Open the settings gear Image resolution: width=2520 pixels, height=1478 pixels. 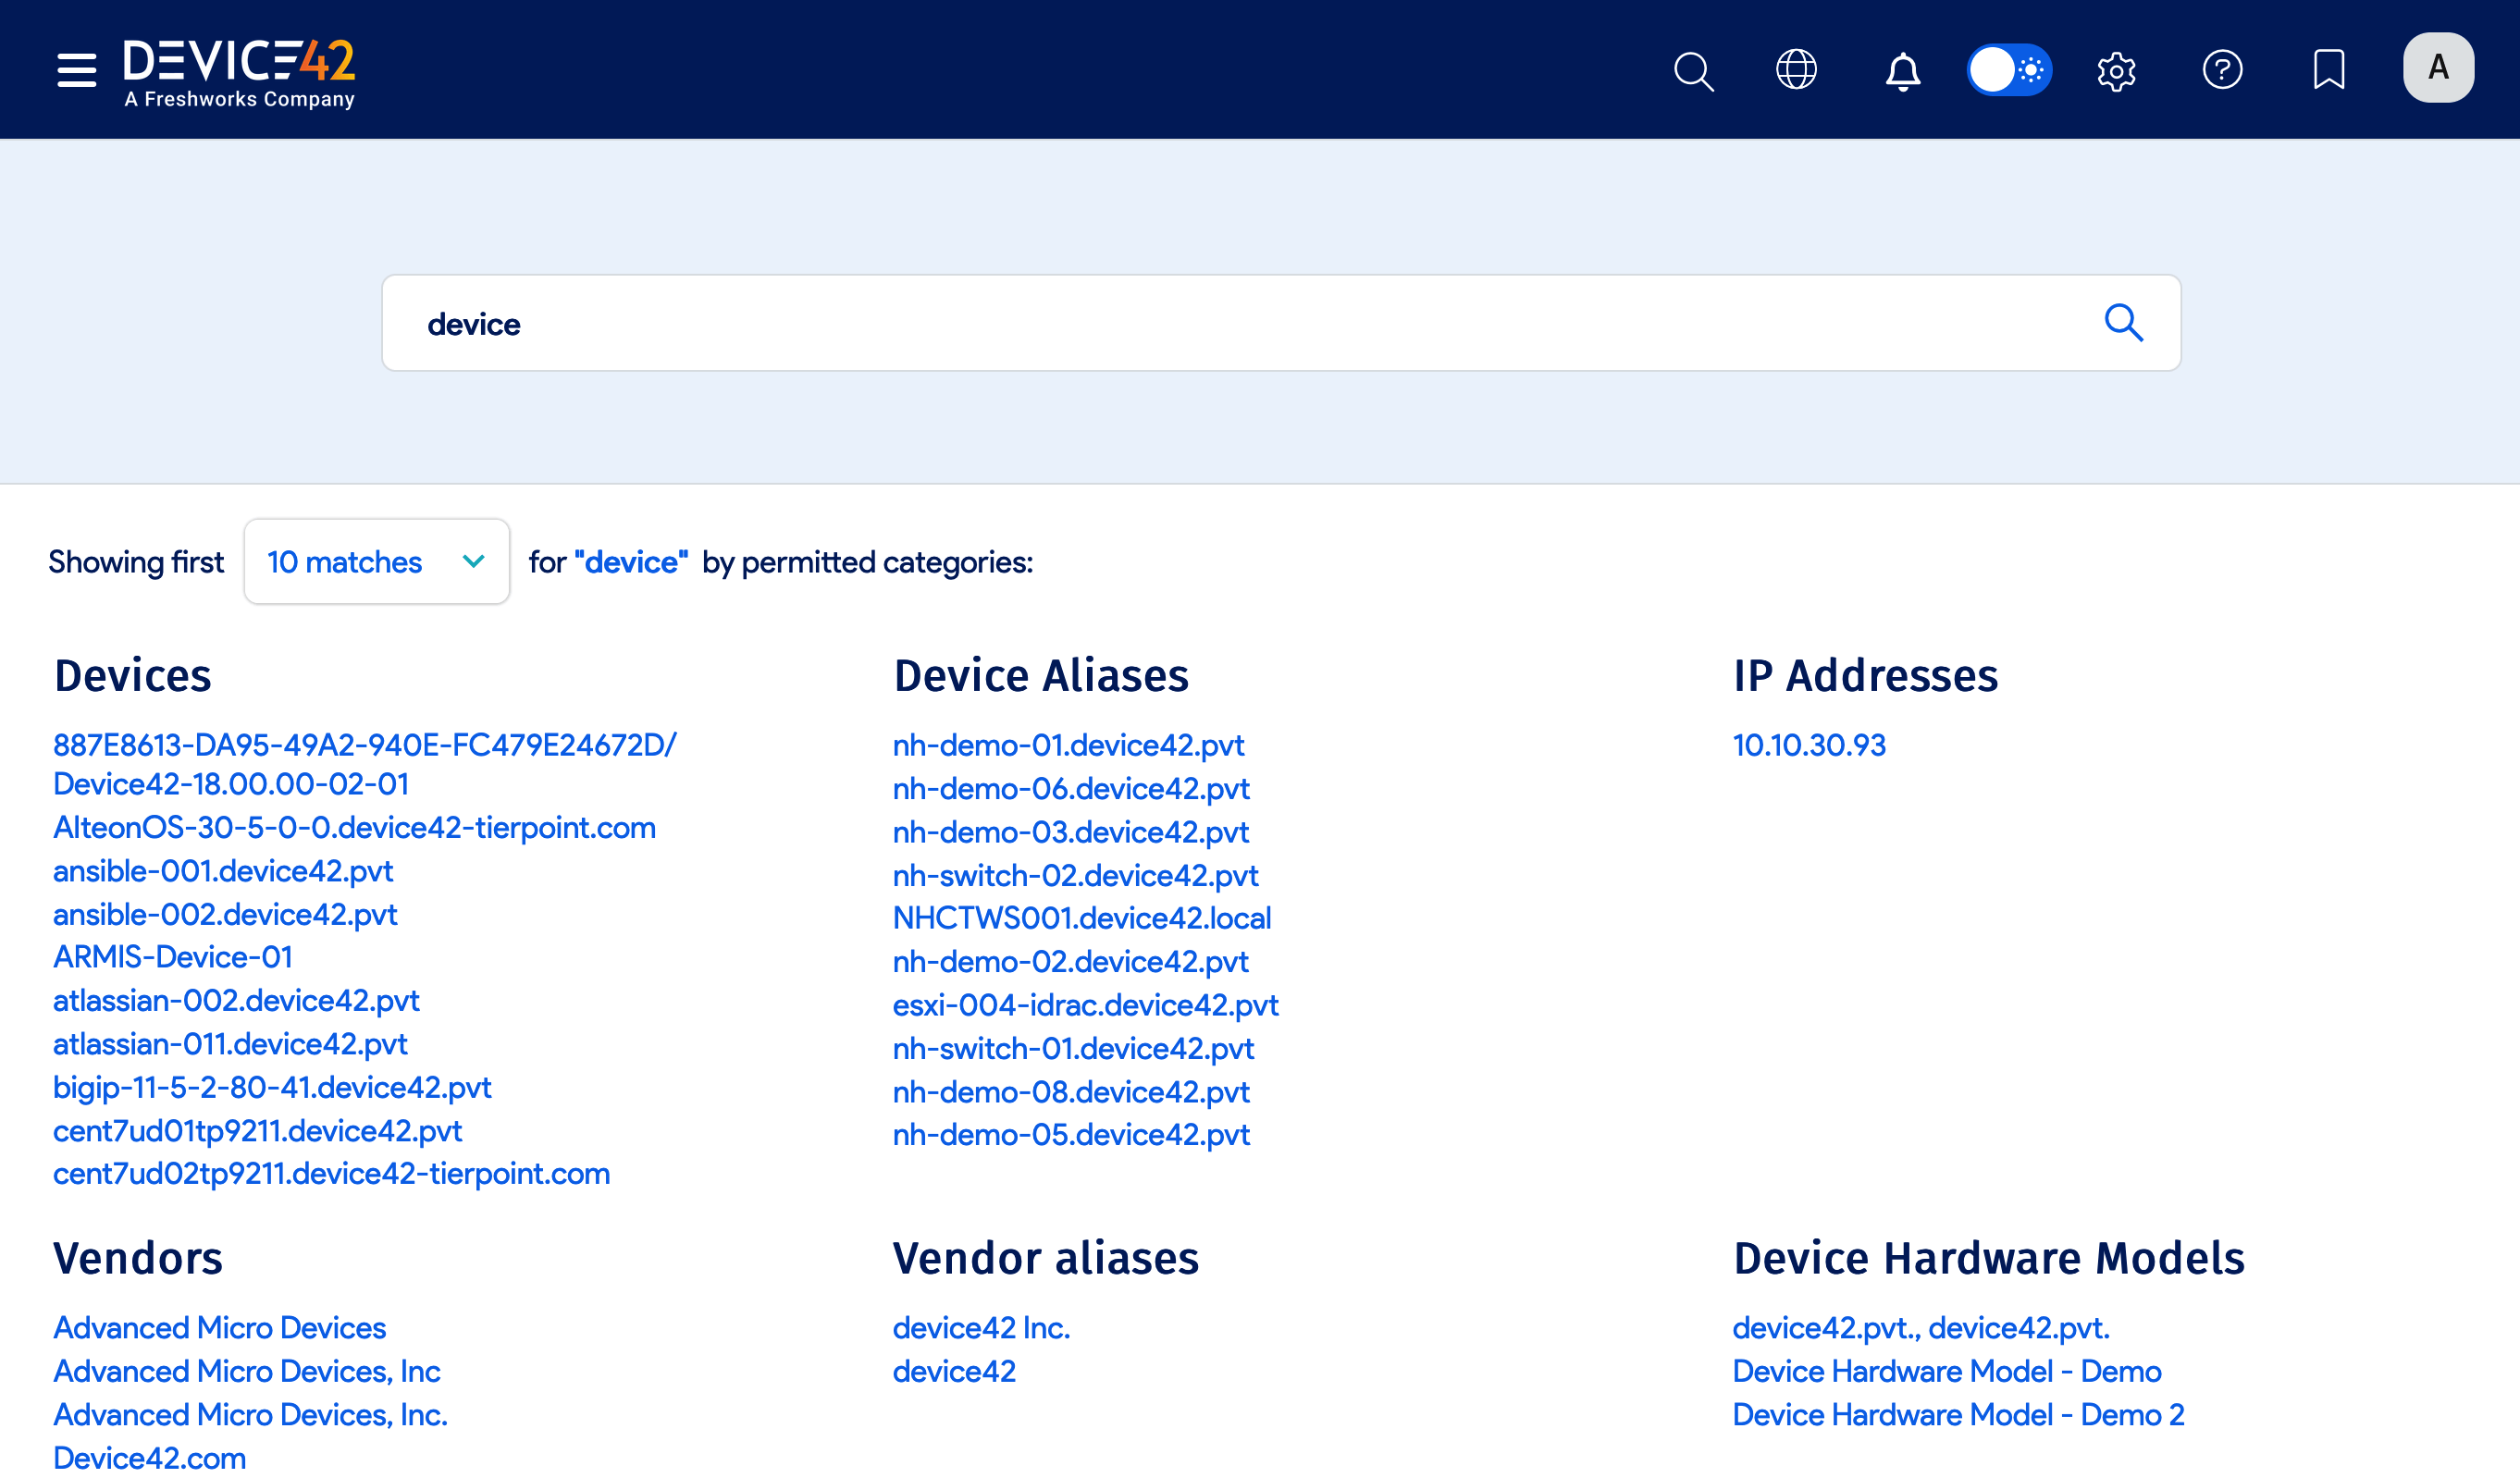(2117, 70)
